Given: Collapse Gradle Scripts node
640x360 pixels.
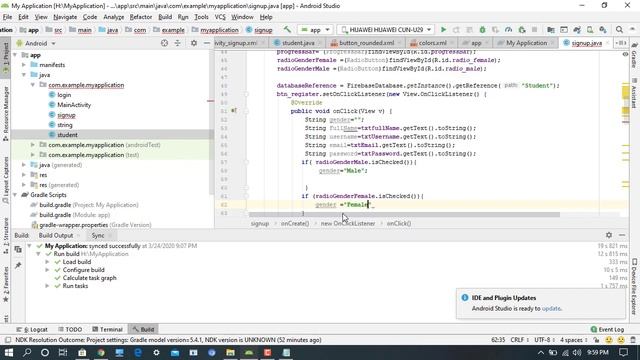Looking at the screenshot, I should point(16,195).
